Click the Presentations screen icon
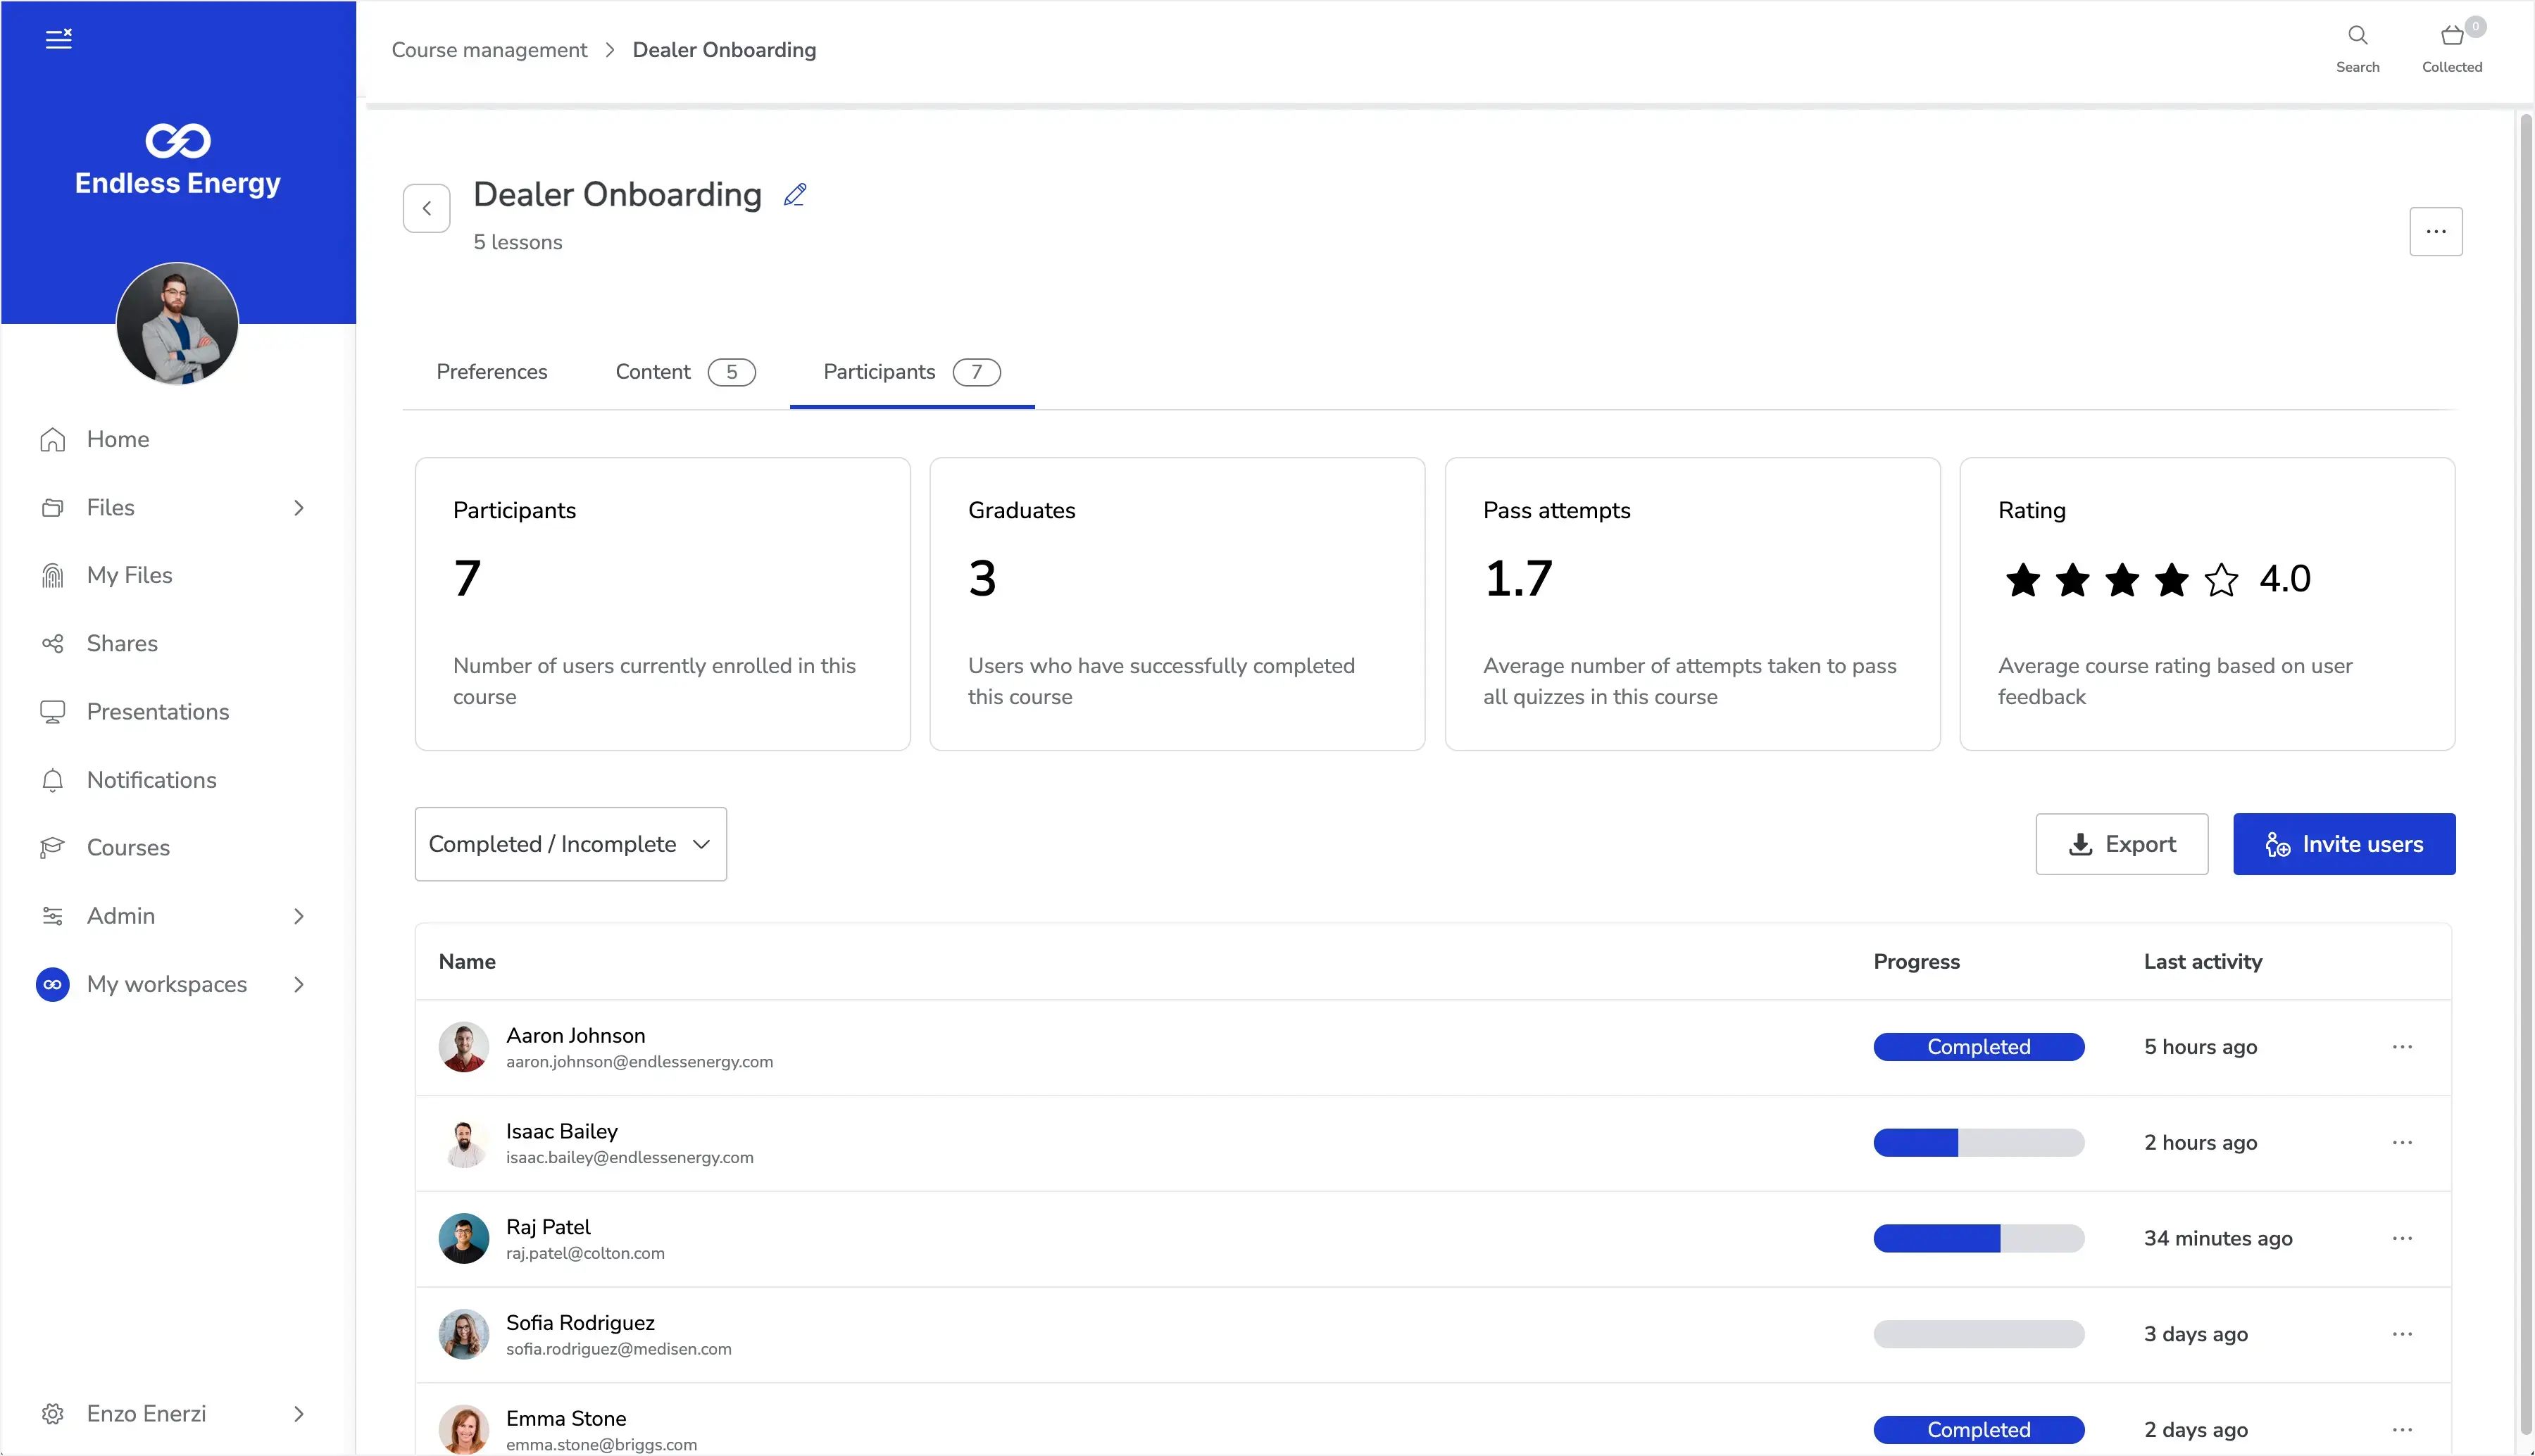 coord(53,712)
